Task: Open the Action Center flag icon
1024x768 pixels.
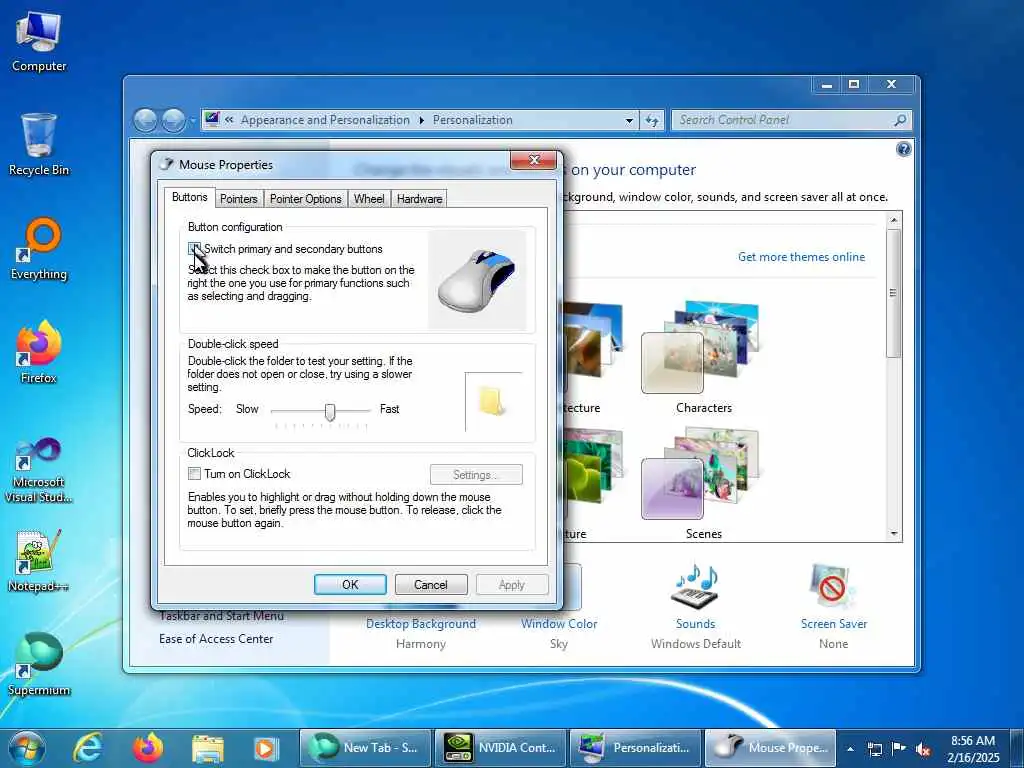Action: click(899, 748)
